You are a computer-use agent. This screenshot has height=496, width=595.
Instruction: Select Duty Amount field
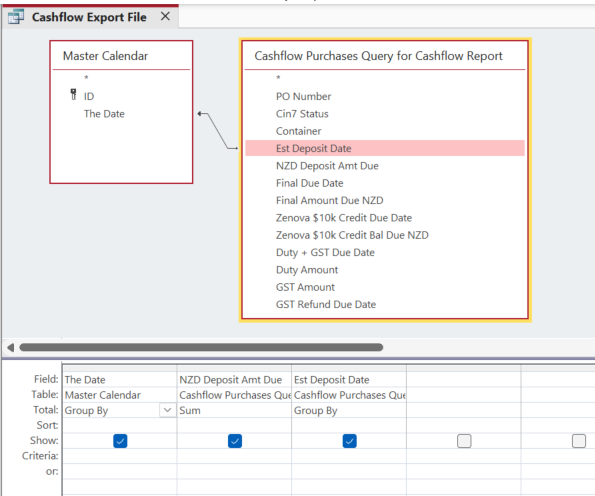click(307, 270)
